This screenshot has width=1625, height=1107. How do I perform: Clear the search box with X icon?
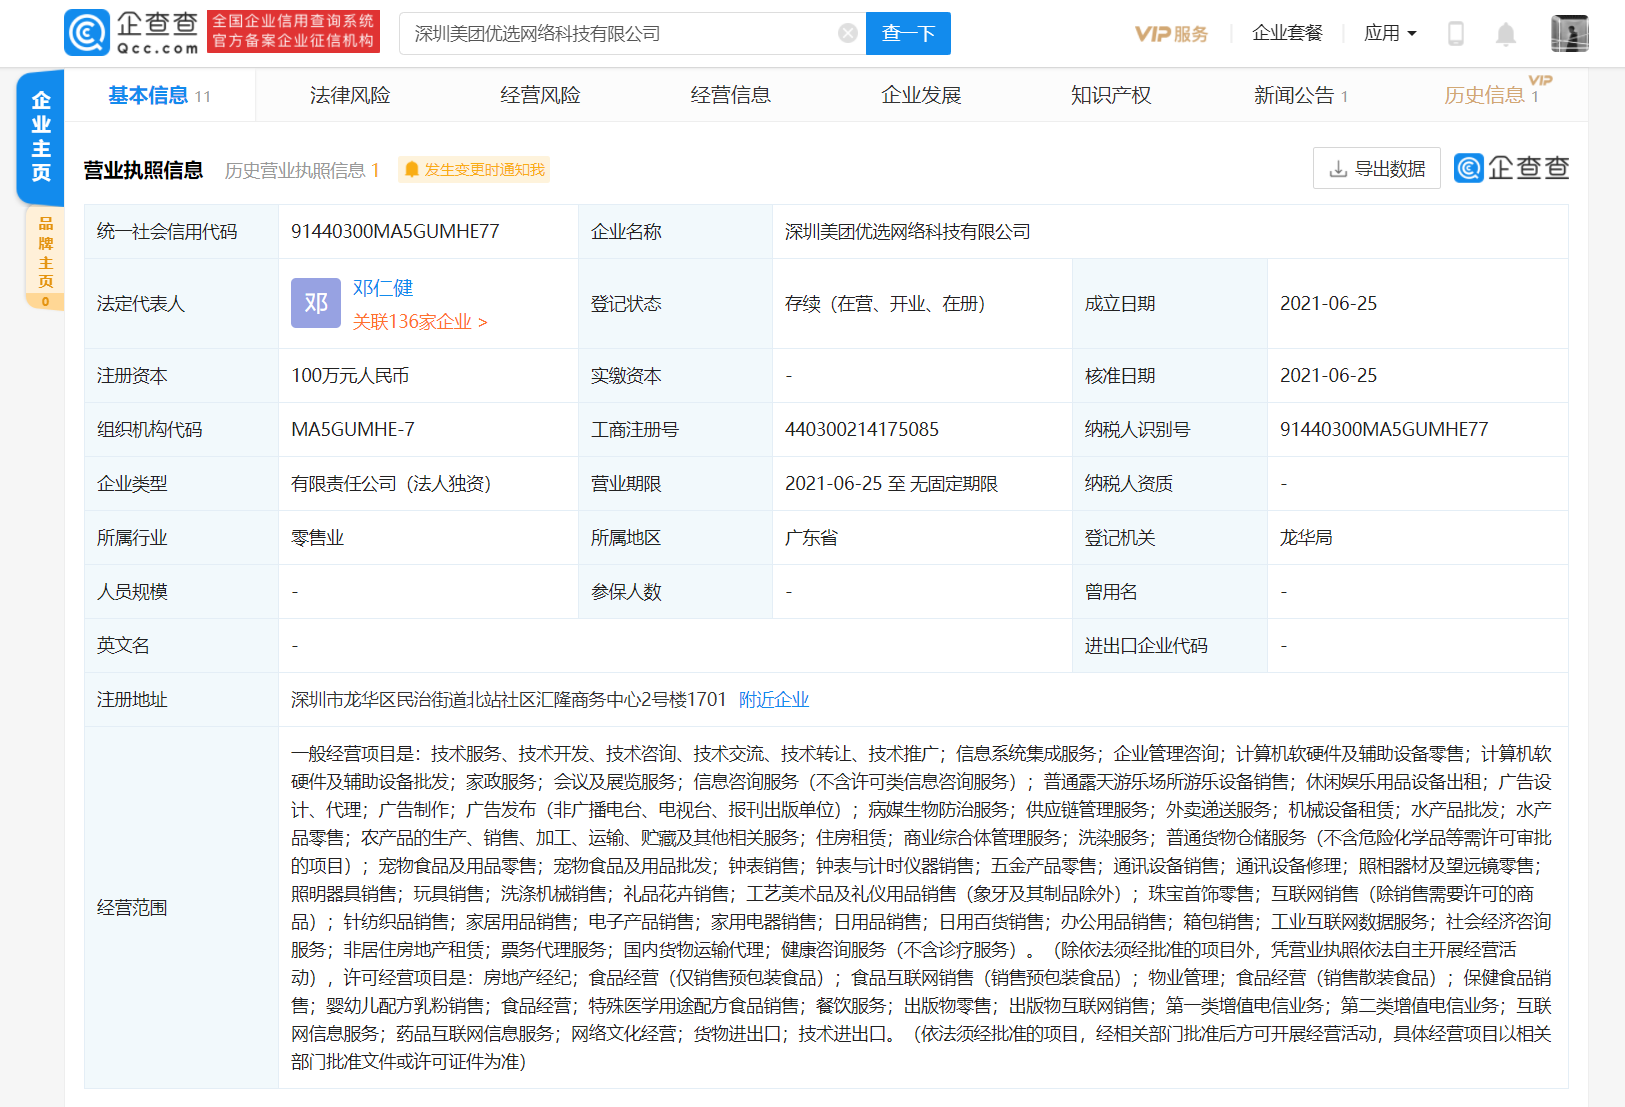point(847,34)
